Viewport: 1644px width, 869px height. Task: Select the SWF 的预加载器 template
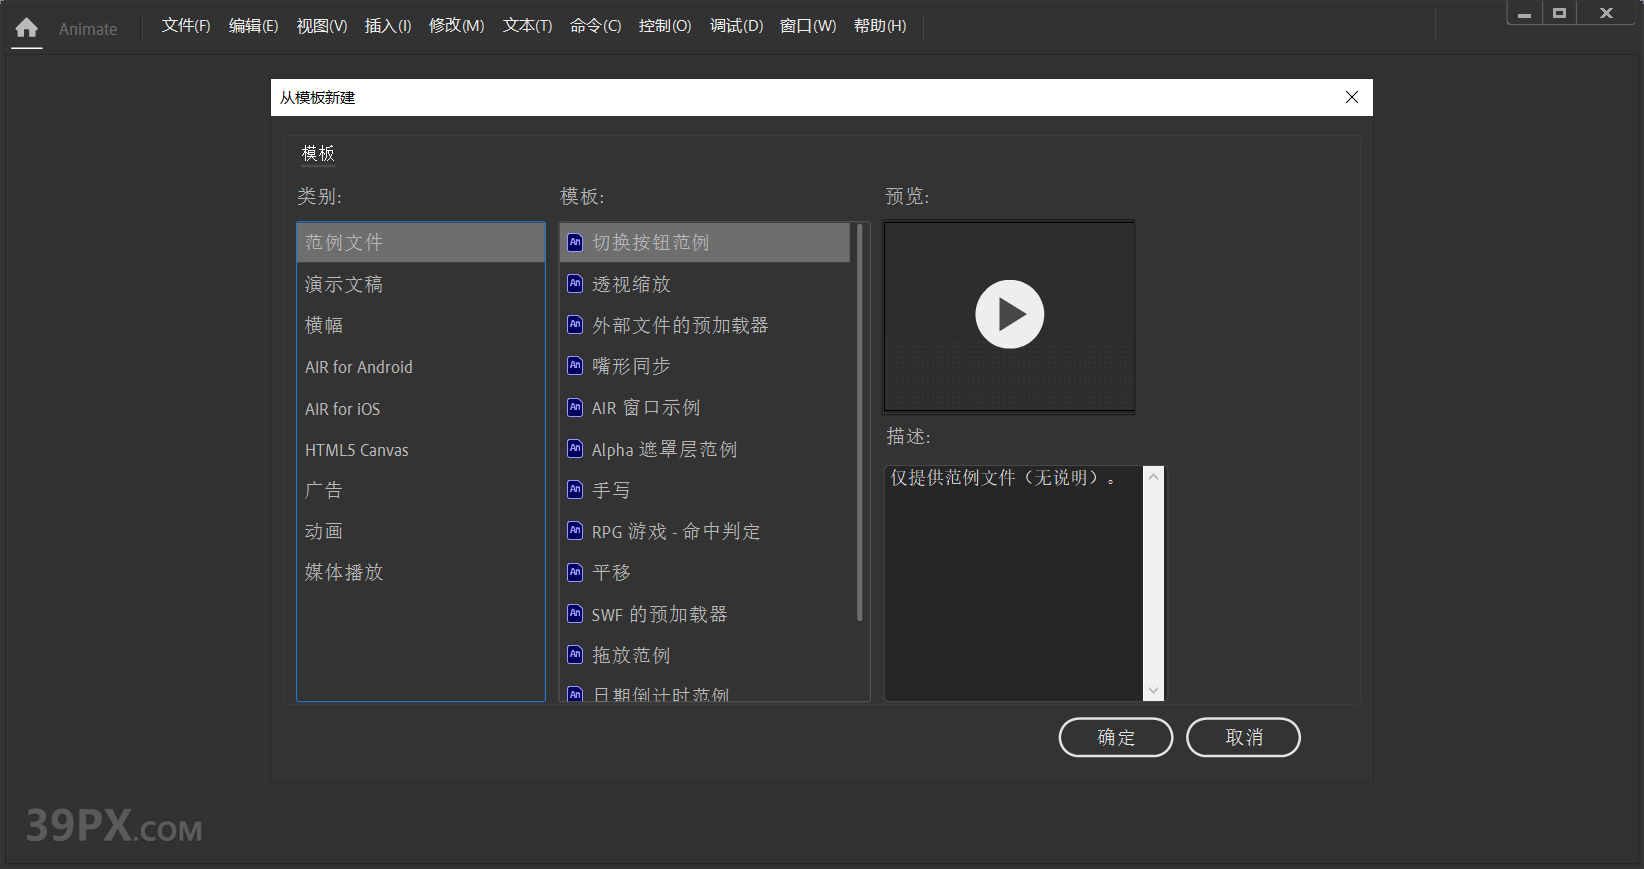pyautogui.click(x=705, y=614)
